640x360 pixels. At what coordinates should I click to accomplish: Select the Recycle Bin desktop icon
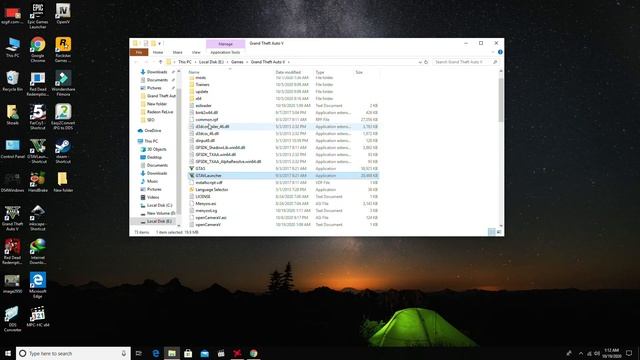[13, 81]
